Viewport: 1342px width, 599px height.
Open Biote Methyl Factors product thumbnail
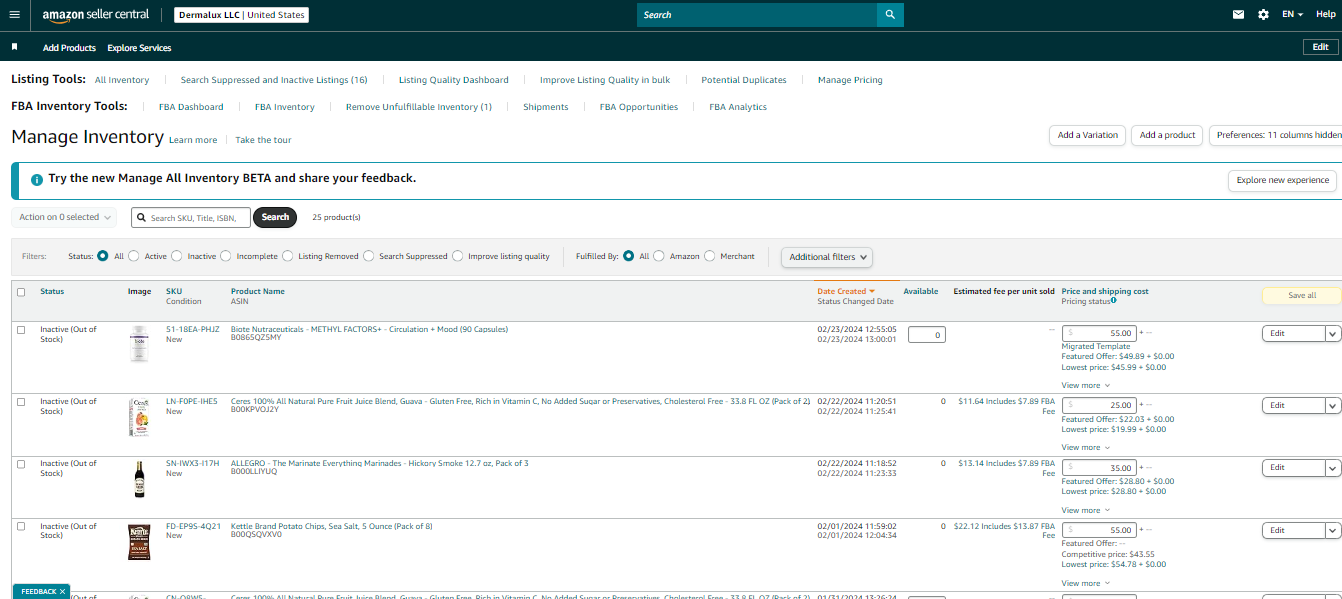pos(139,344)
